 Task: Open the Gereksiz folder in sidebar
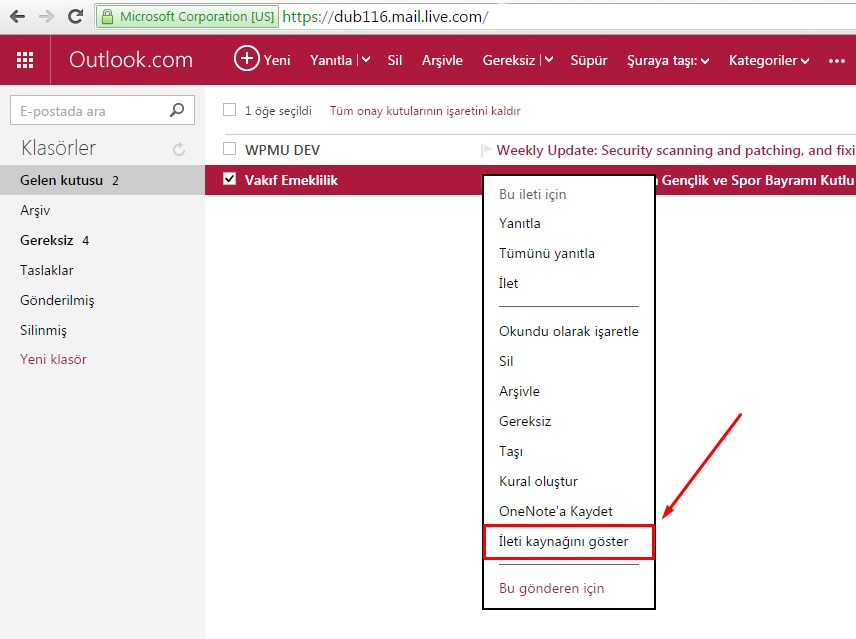(47, 240)
